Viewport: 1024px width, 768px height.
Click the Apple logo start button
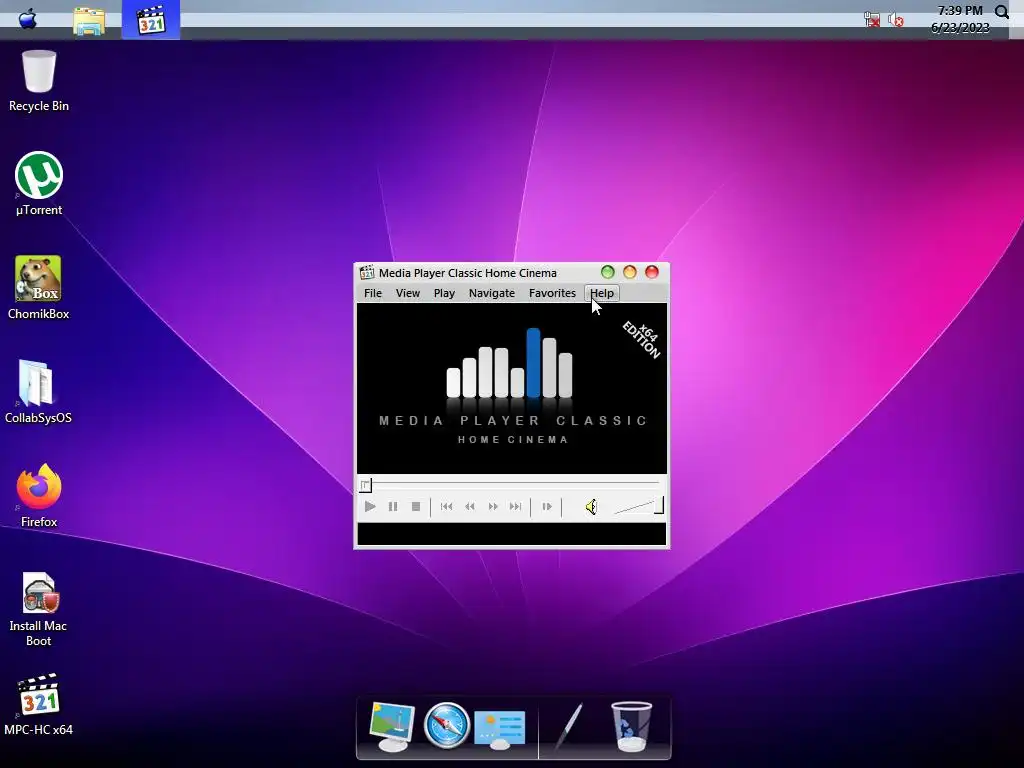click(27, 19)
